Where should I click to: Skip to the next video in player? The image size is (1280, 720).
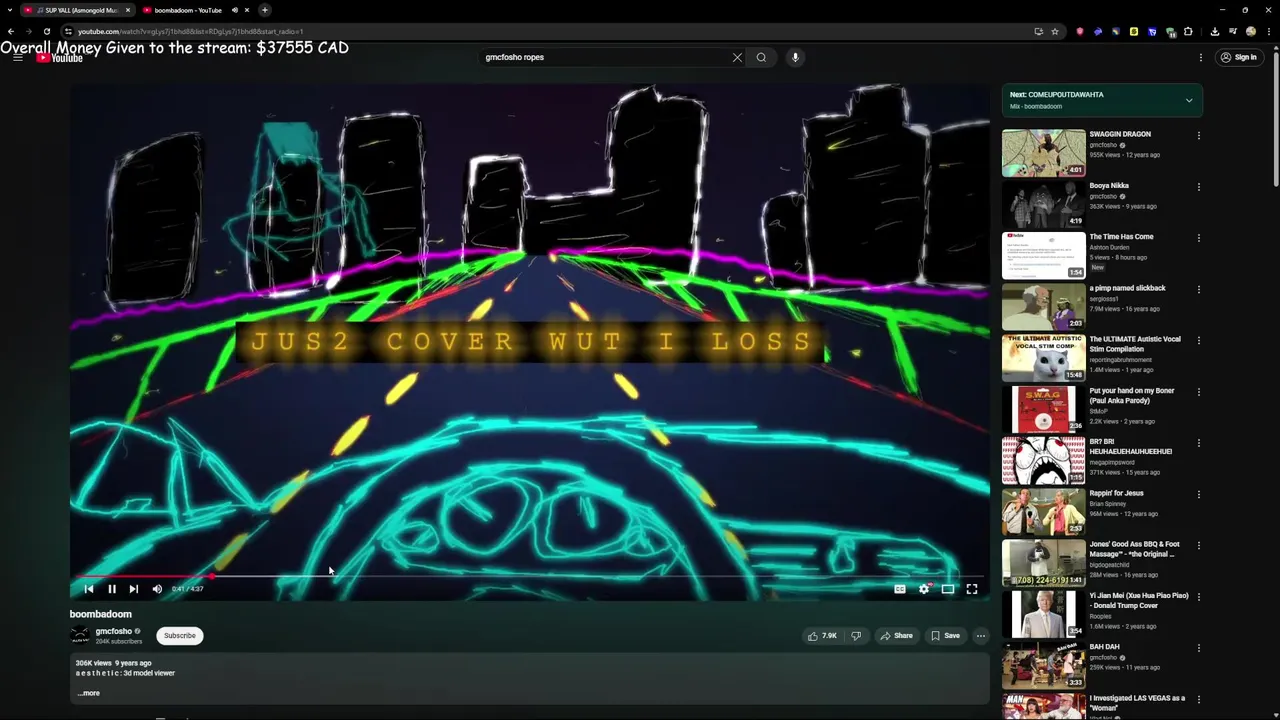133,589
